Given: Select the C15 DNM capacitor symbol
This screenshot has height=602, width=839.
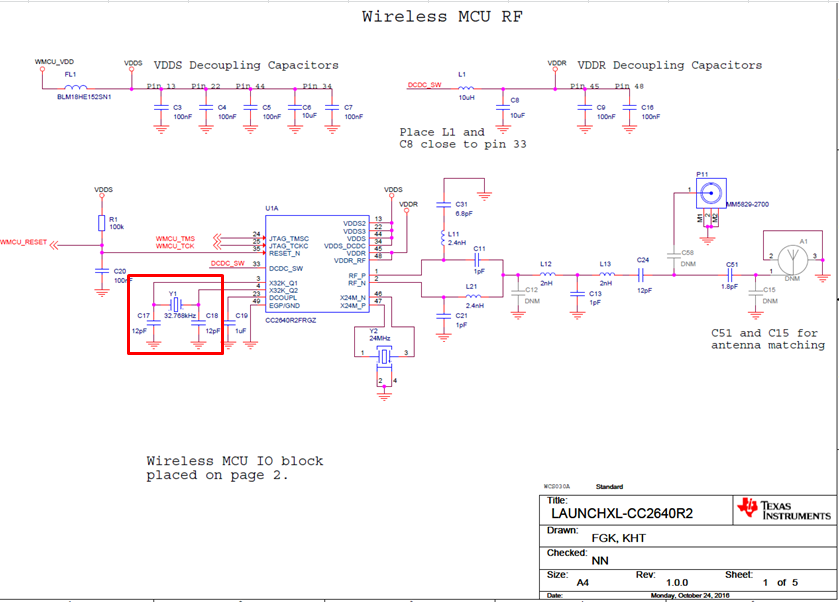Looking at the screenshot, I should click(756, 294).
